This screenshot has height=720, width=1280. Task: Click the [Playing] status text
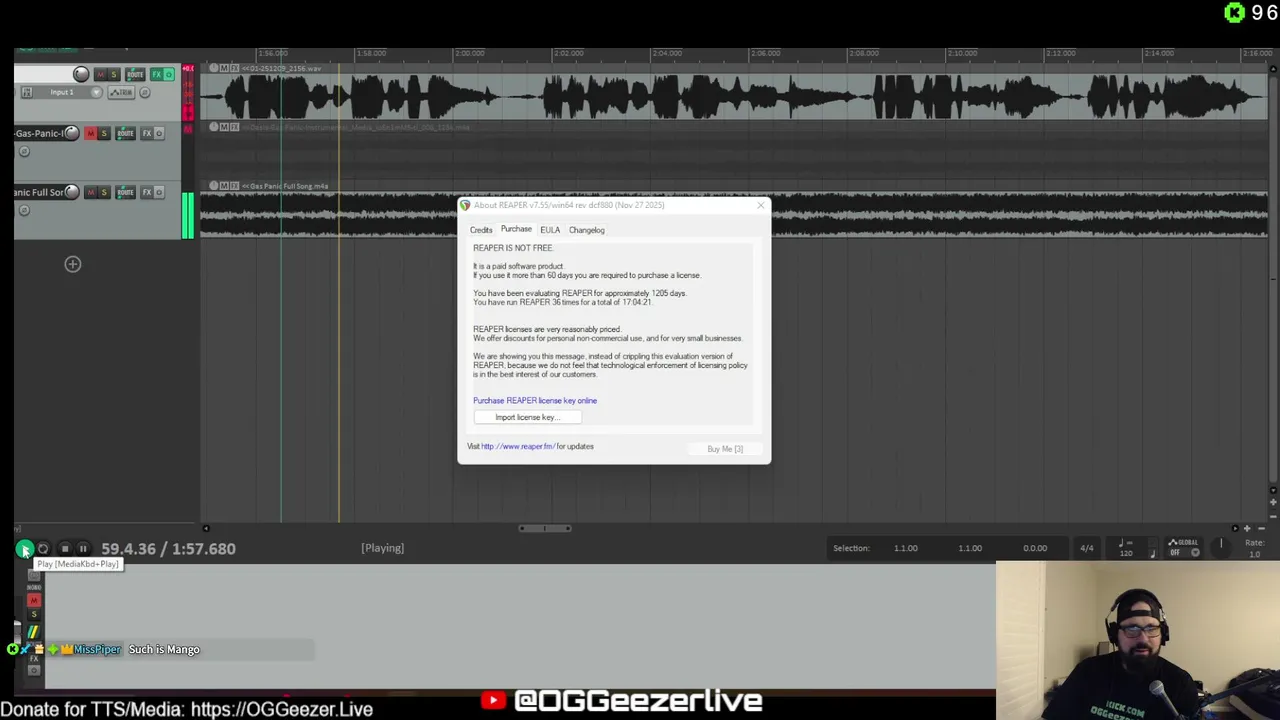click(x=382, y=548)
